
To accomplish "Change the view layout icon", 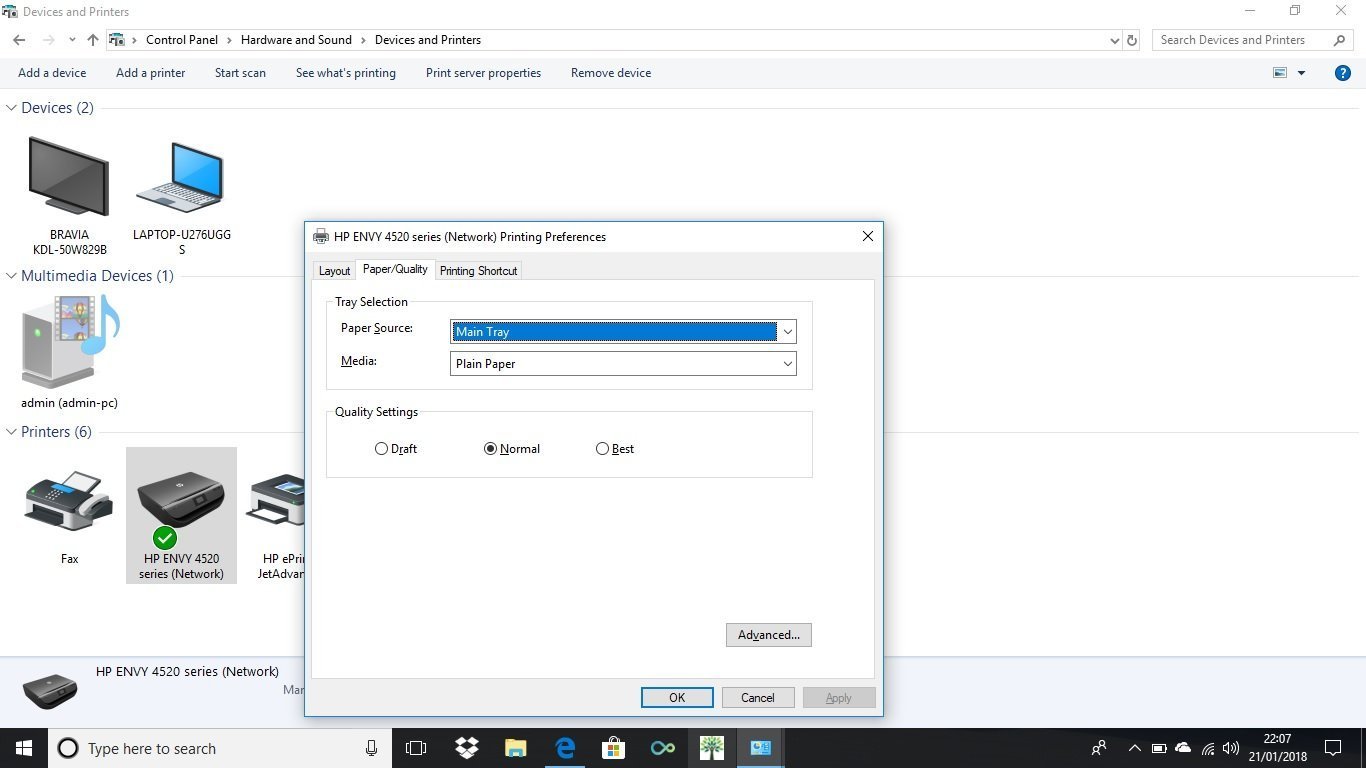I will [1279, 73].
